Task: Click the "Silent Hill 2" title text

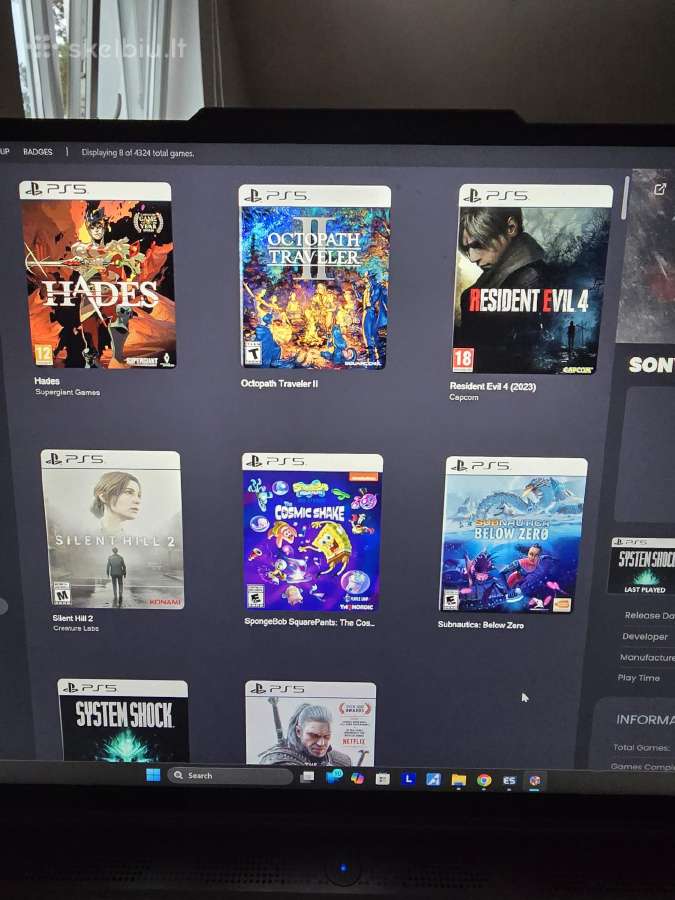Action: (72, 618)
